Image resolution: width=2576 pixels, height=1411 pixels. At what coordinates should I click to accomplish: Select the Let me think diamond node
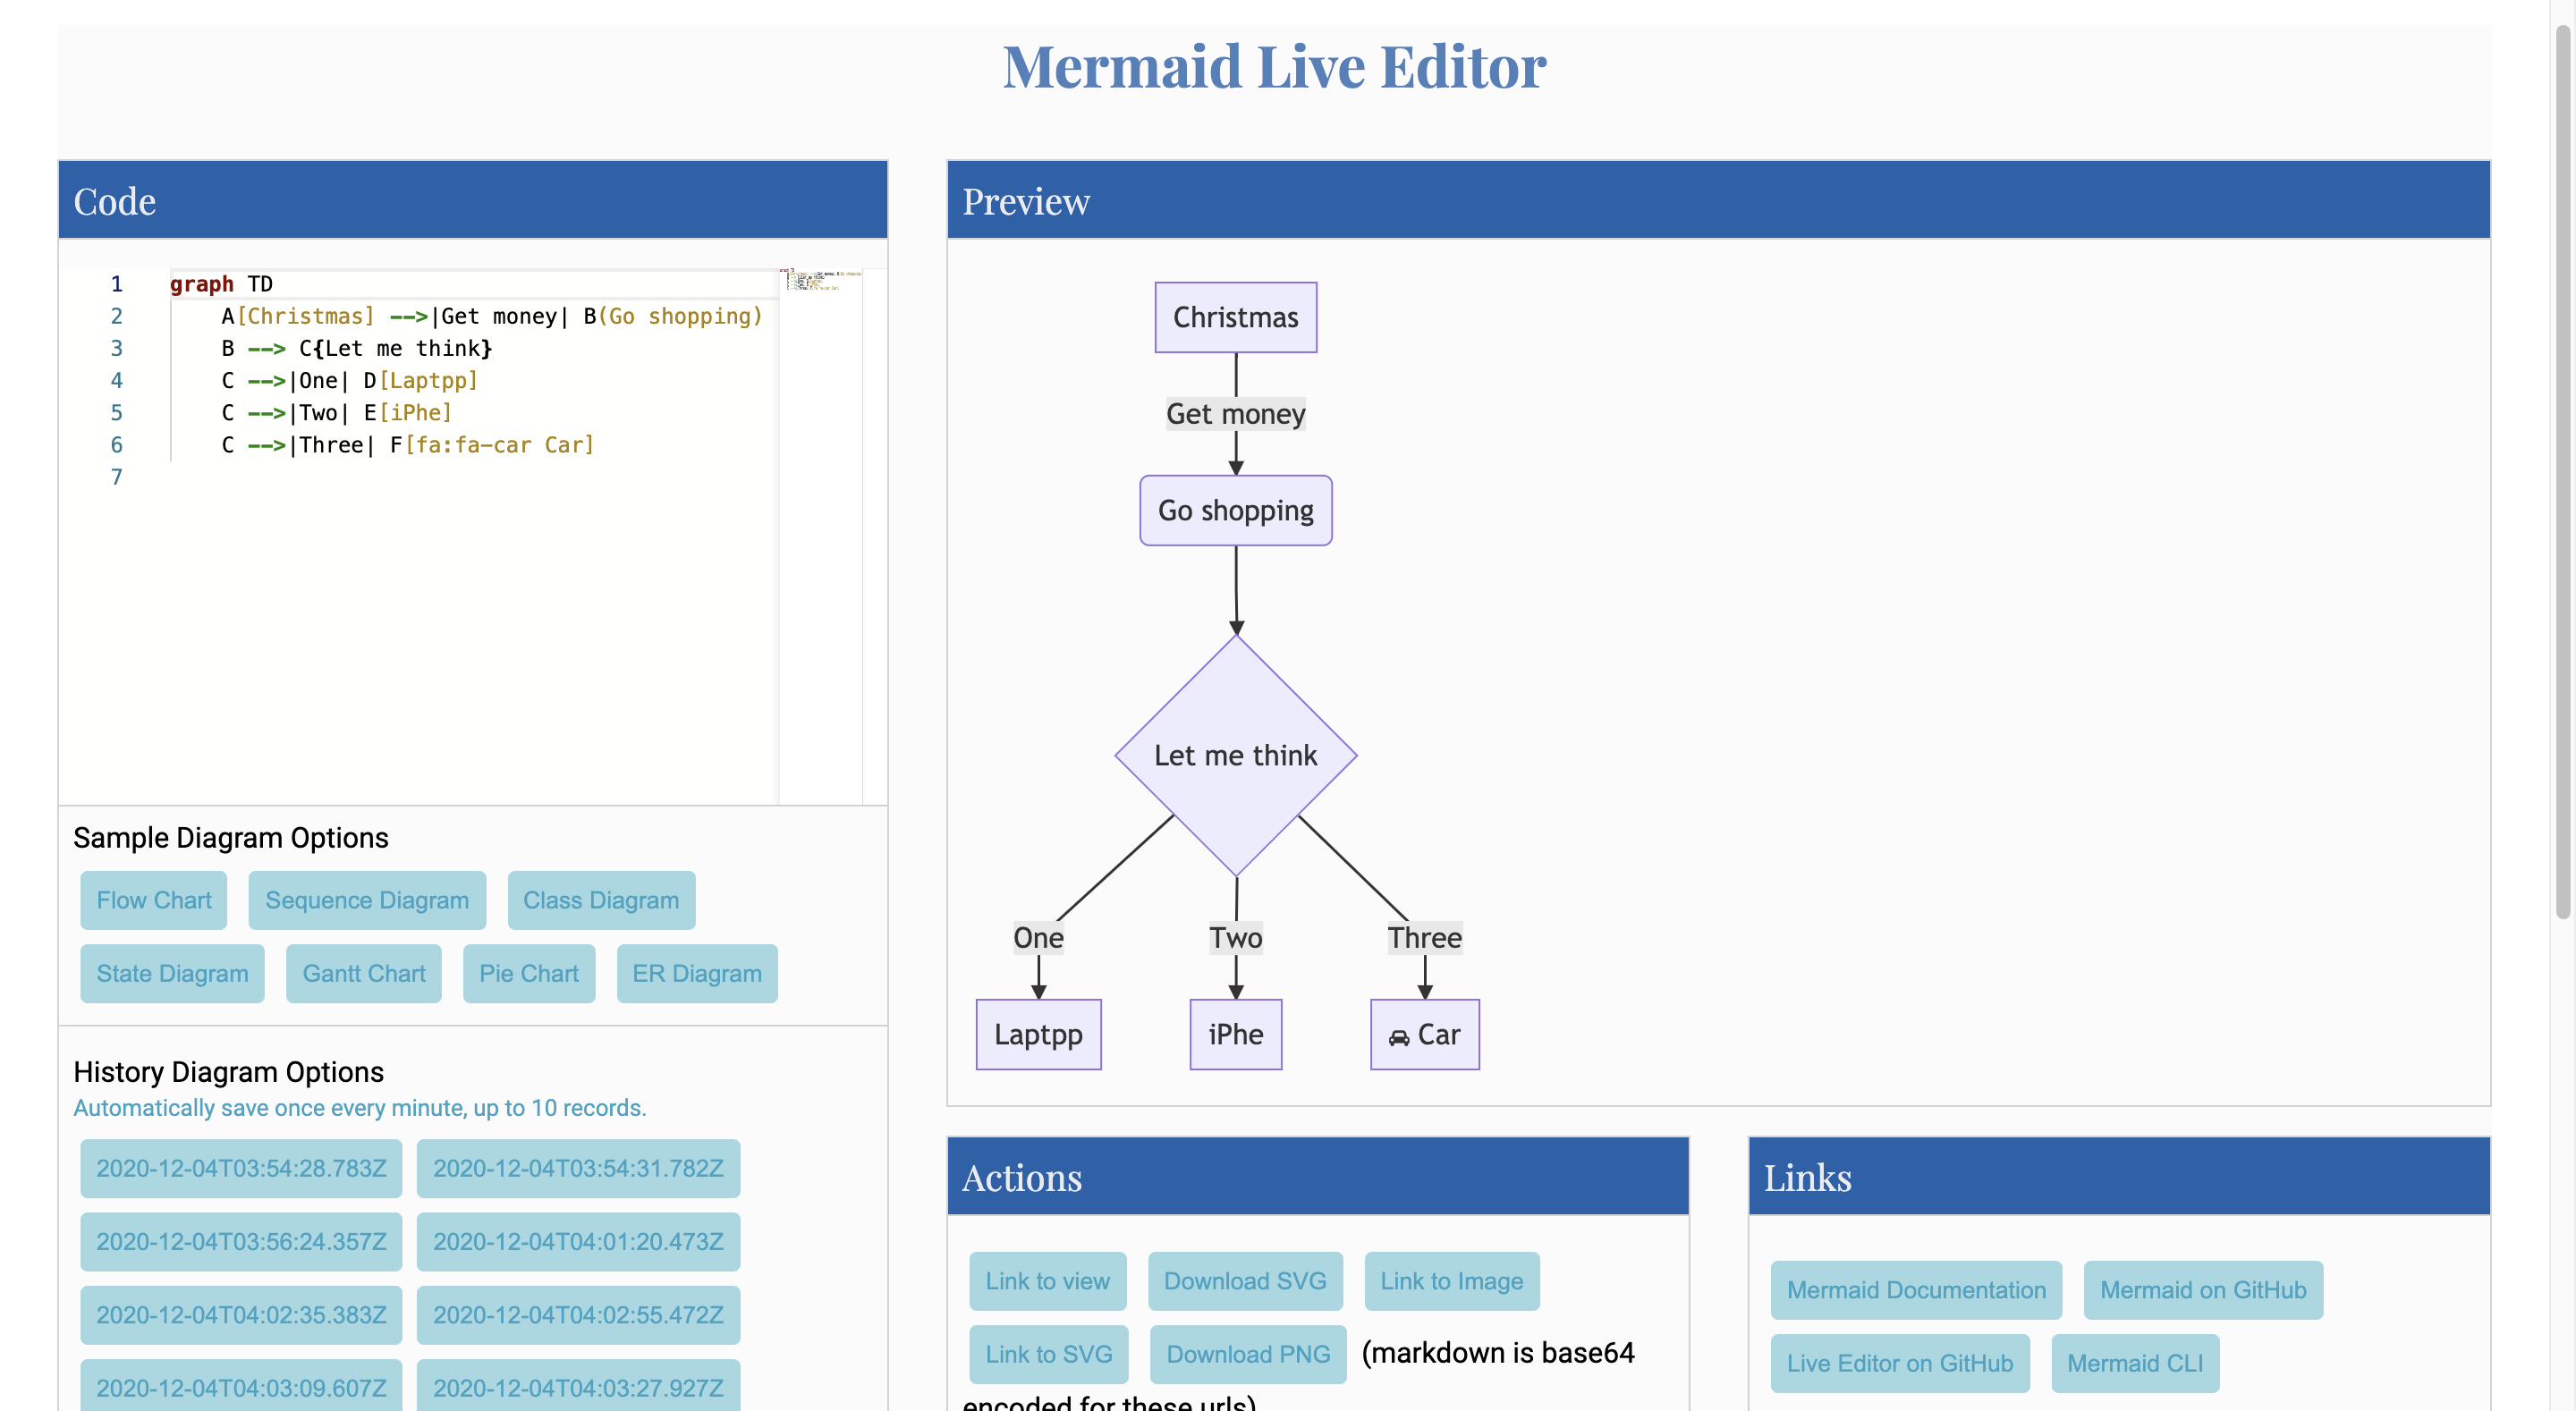tap(1236, 755)
